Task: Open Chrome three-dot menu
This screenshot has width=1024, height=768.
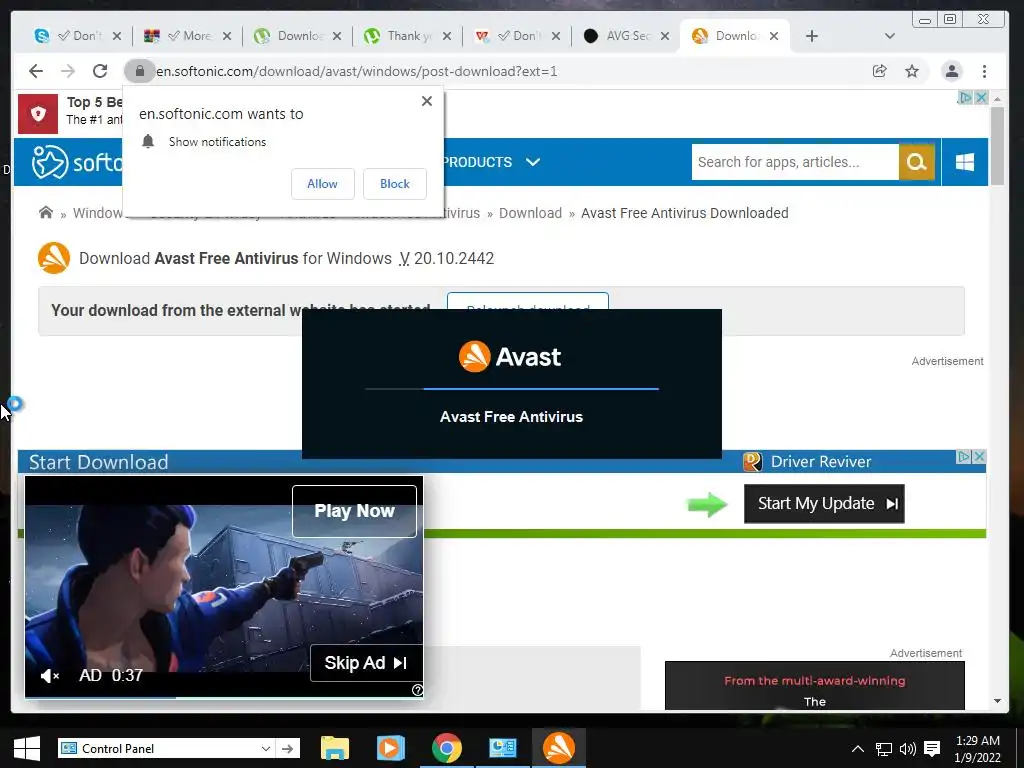Action: point(984,71)
